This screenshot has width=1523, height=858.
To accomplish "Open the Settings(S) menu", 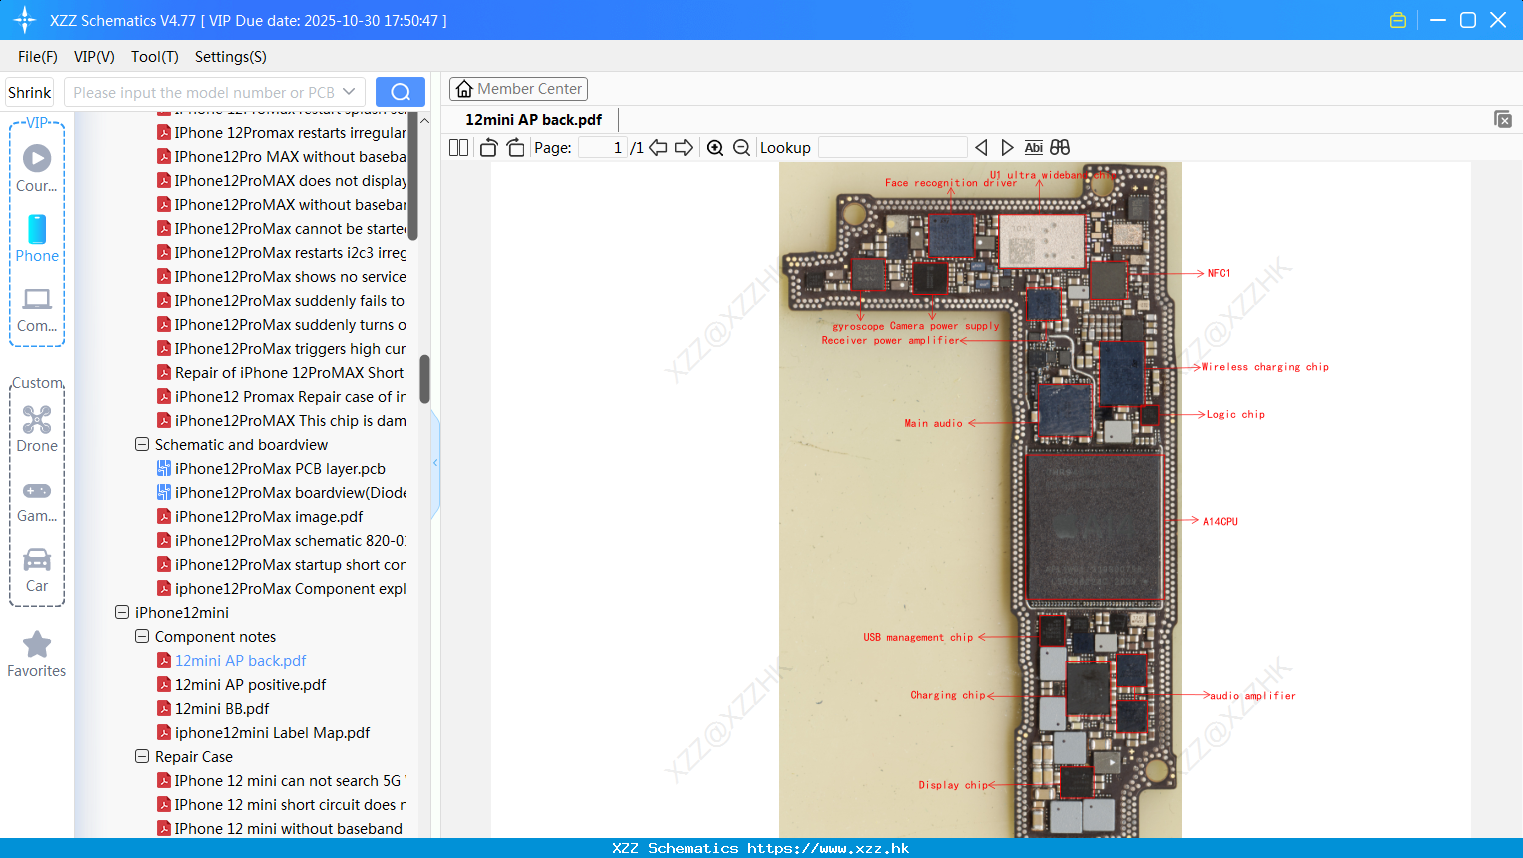I will pos(231,57).
